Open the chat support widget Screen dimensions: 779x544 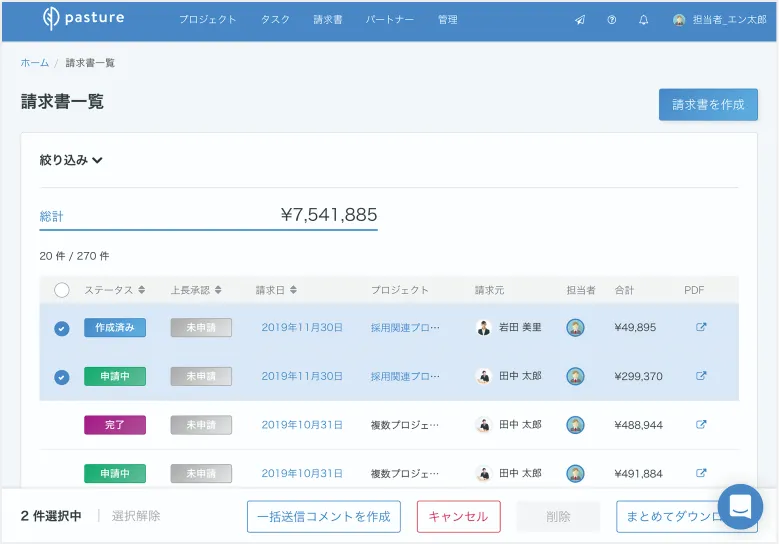(740, 507)
